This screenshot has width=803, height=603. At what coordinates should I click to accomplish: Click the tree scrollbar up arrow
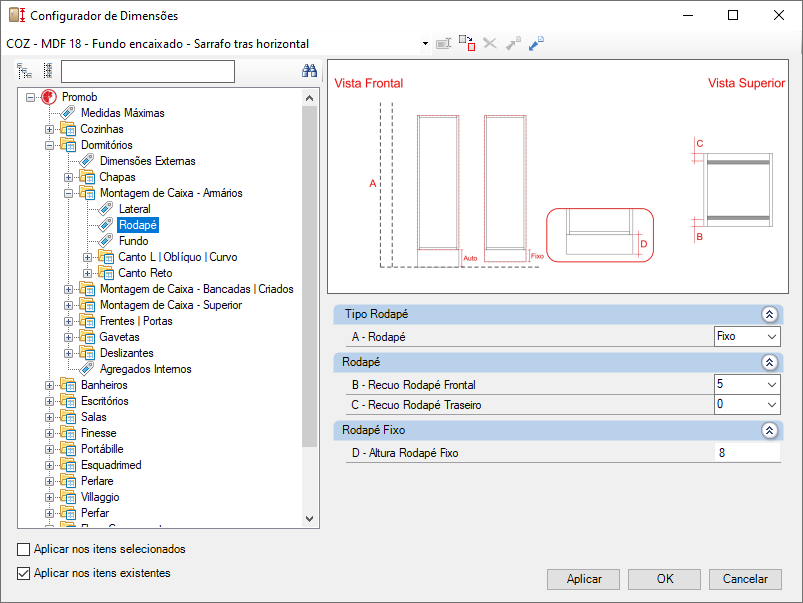click(309, 98)
